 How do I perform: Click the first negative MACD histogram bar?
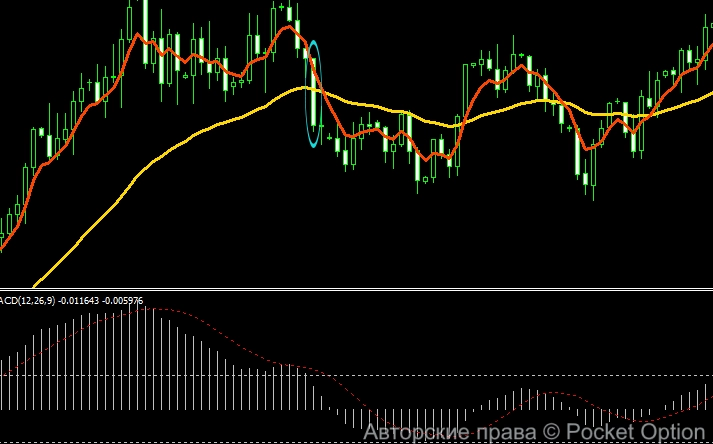coord(337,412)
